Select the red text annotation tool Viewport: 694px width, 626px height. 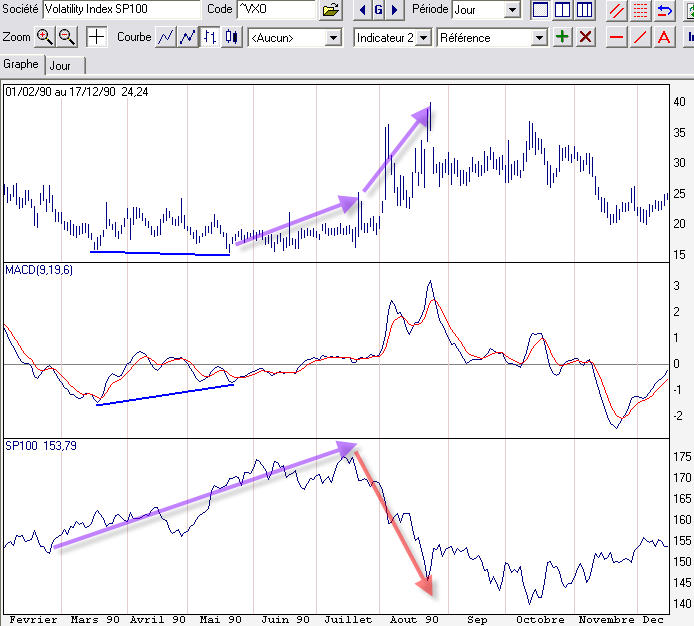pos(664,37)
